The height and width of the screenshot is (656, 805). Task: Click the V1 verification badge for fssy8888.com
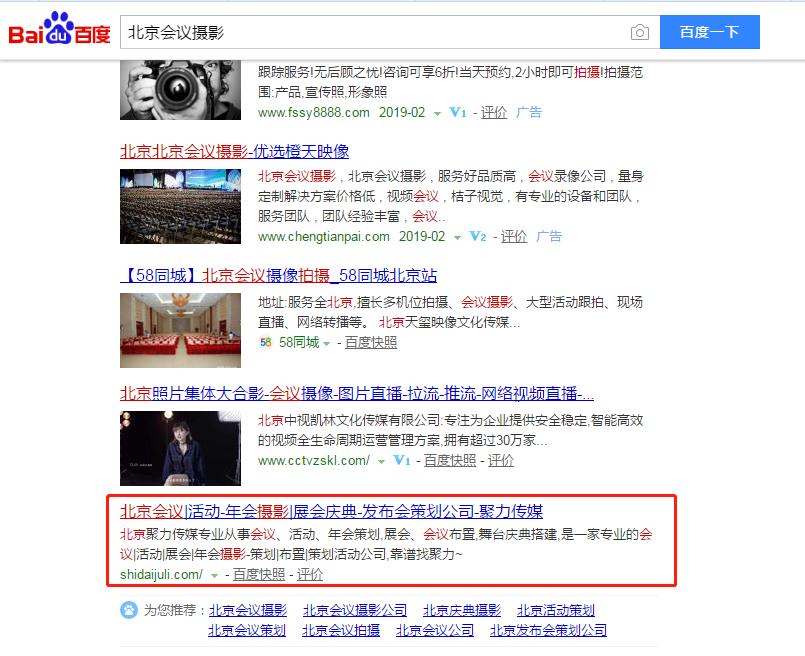pyautogui.click(x=457, y=112)
